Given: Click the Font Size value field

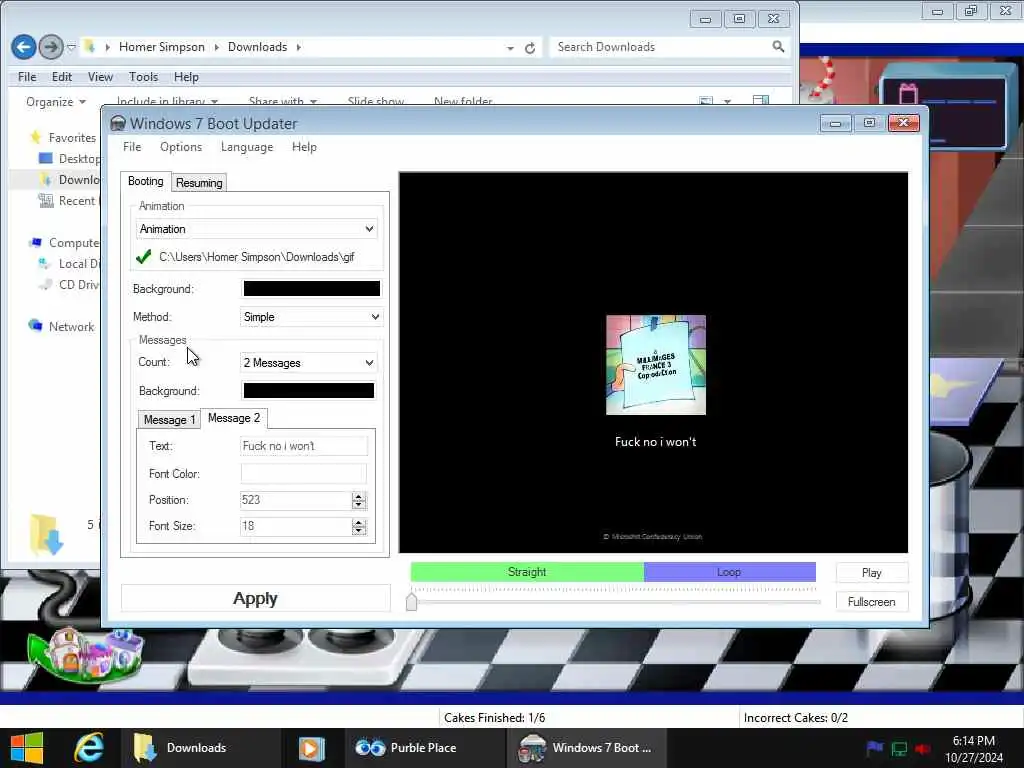Looking at the screenshot, I should click(x=296, y=526).
